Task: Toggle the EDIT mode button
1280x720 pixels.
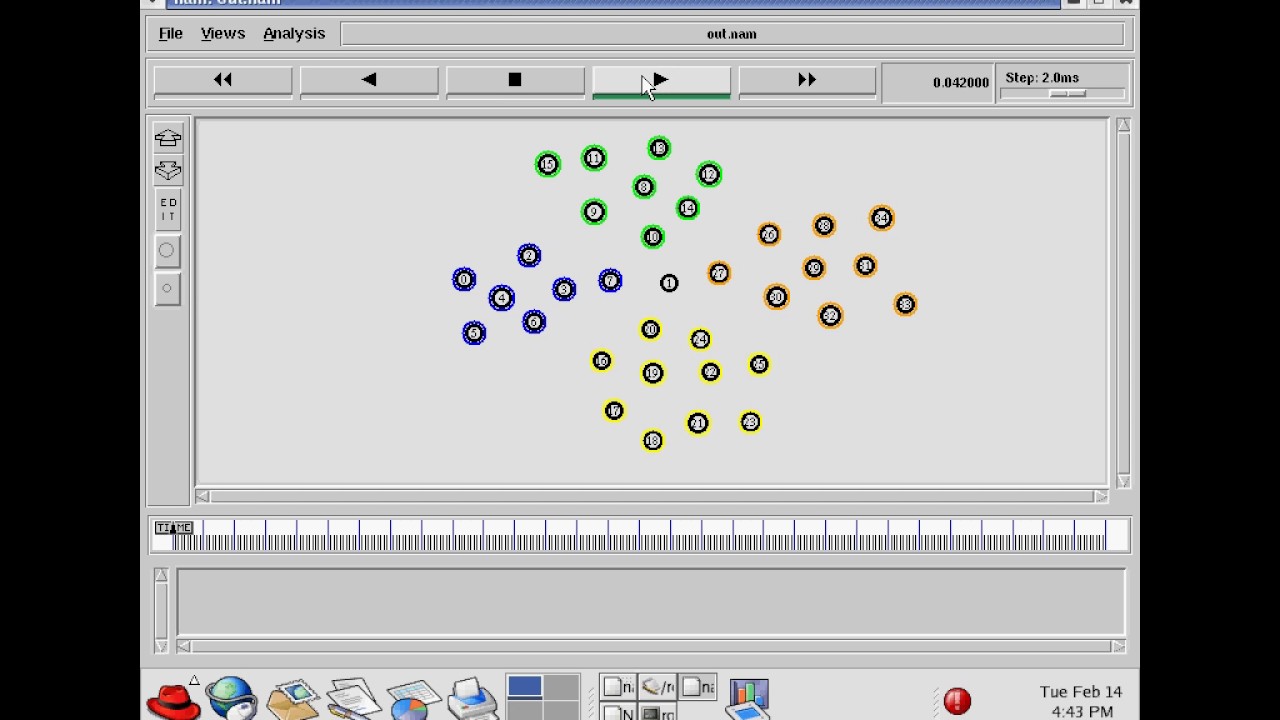Action: 168,210
